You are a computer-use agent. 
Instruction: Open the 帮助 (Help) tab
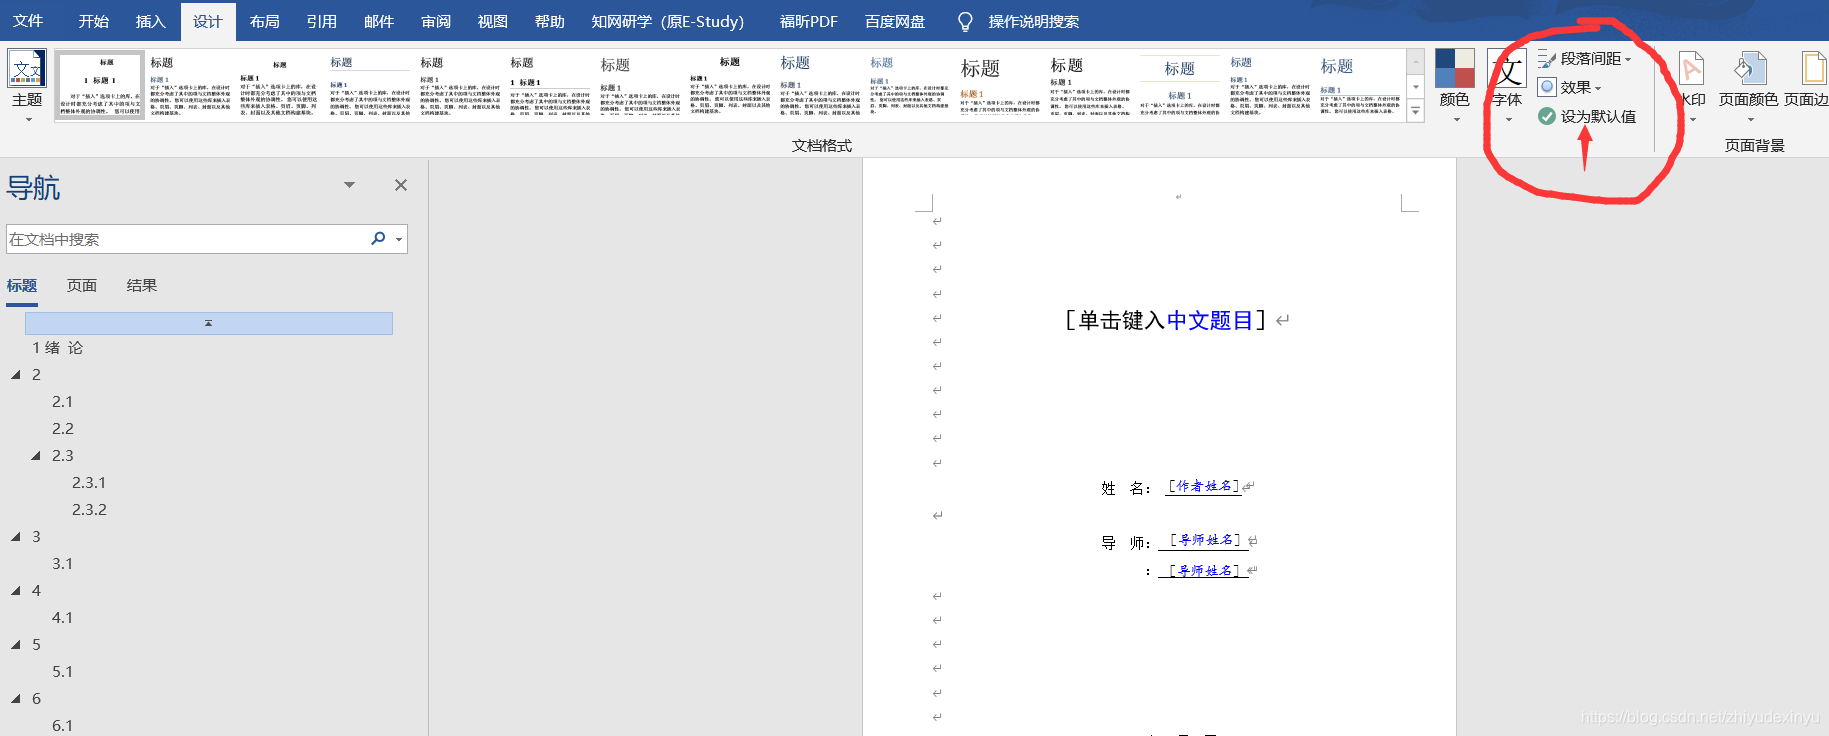550,21
